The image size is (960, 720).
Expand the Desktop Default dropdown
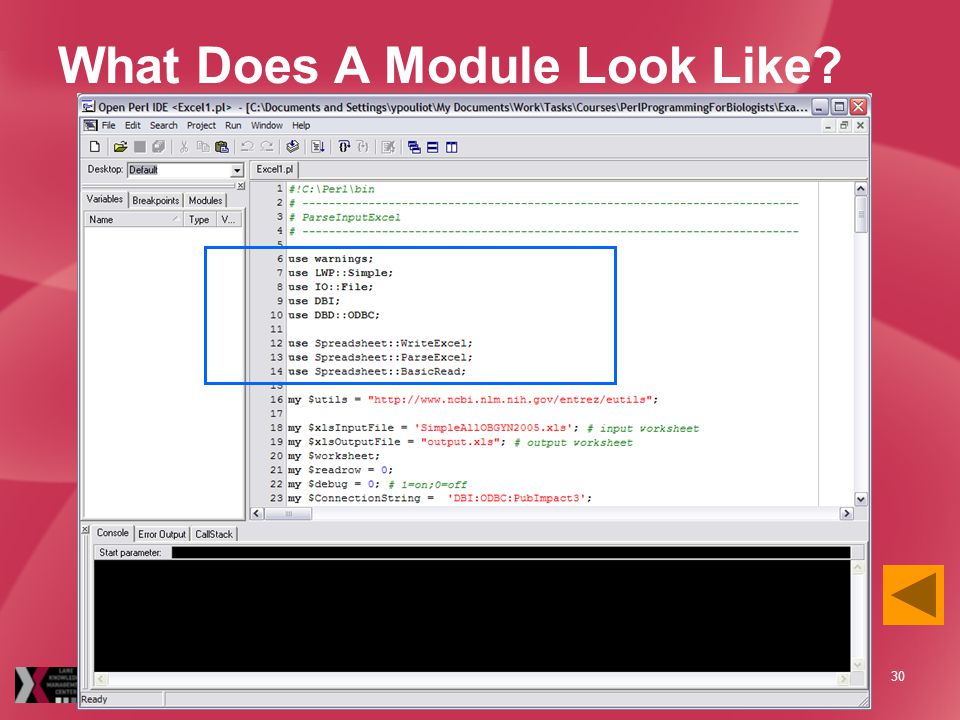[x=237, y=170]
